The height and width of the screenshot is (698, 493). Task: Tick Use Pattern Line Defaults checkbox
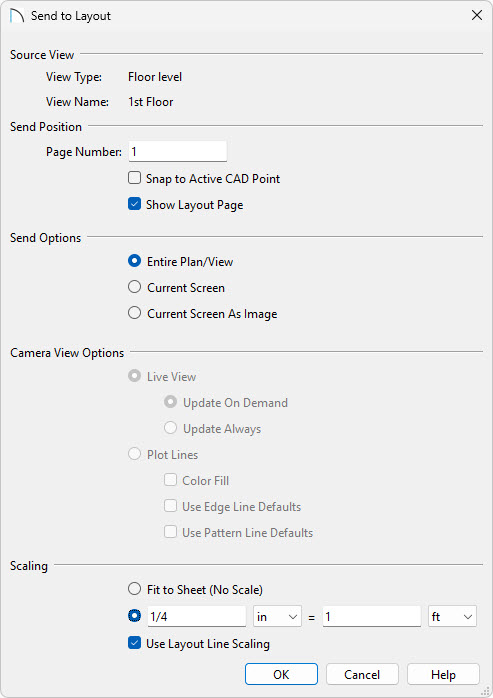coord(171,532)
